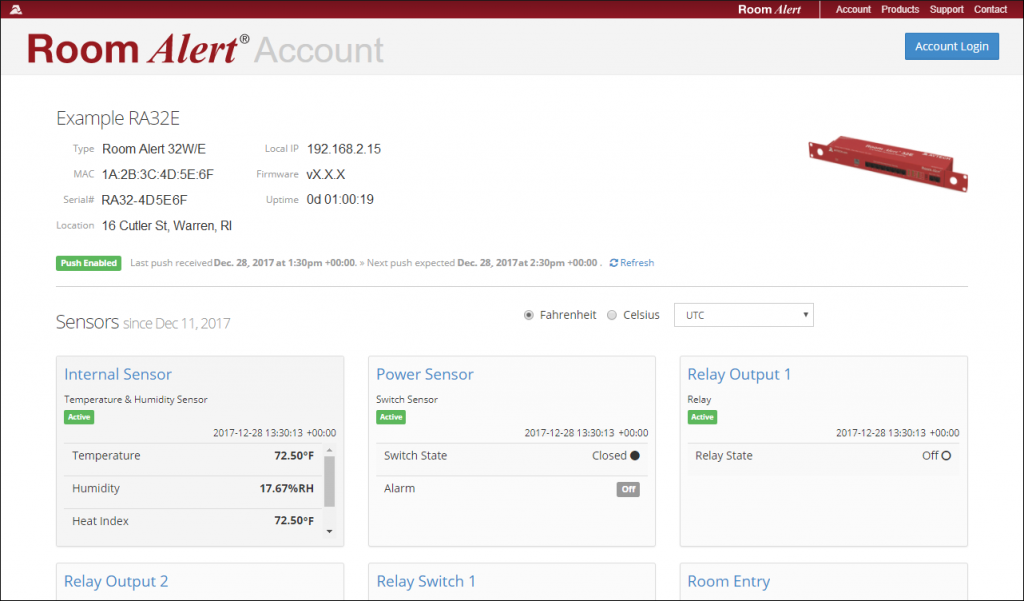Select the Fahrenheit radio button

529,315
